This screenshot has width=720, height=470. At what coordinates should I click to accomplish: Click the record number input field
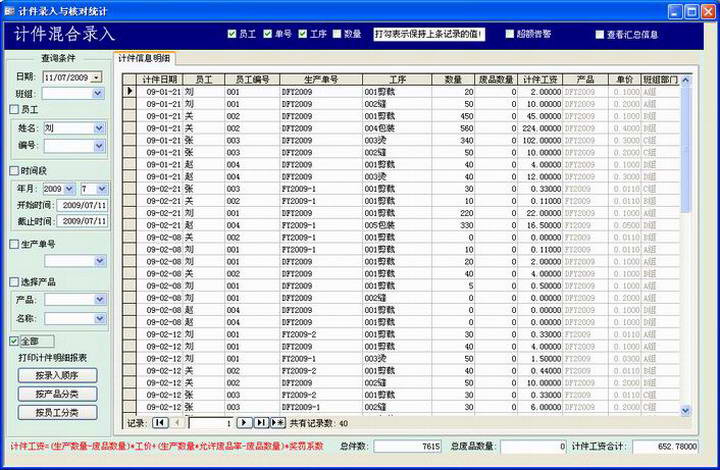point(211,423)
